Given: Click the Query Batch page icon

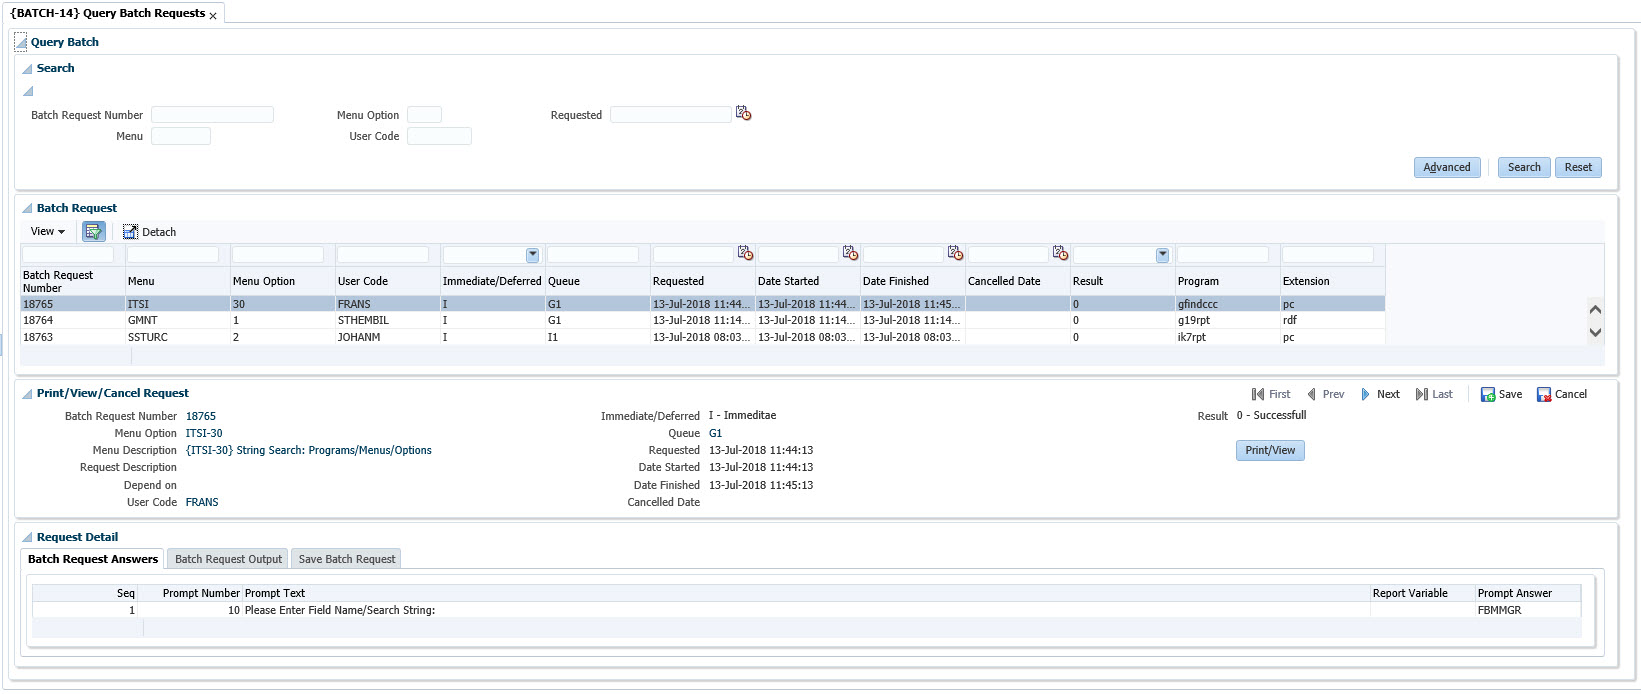Looking at the screenshot, I should (x=20, y=42).
